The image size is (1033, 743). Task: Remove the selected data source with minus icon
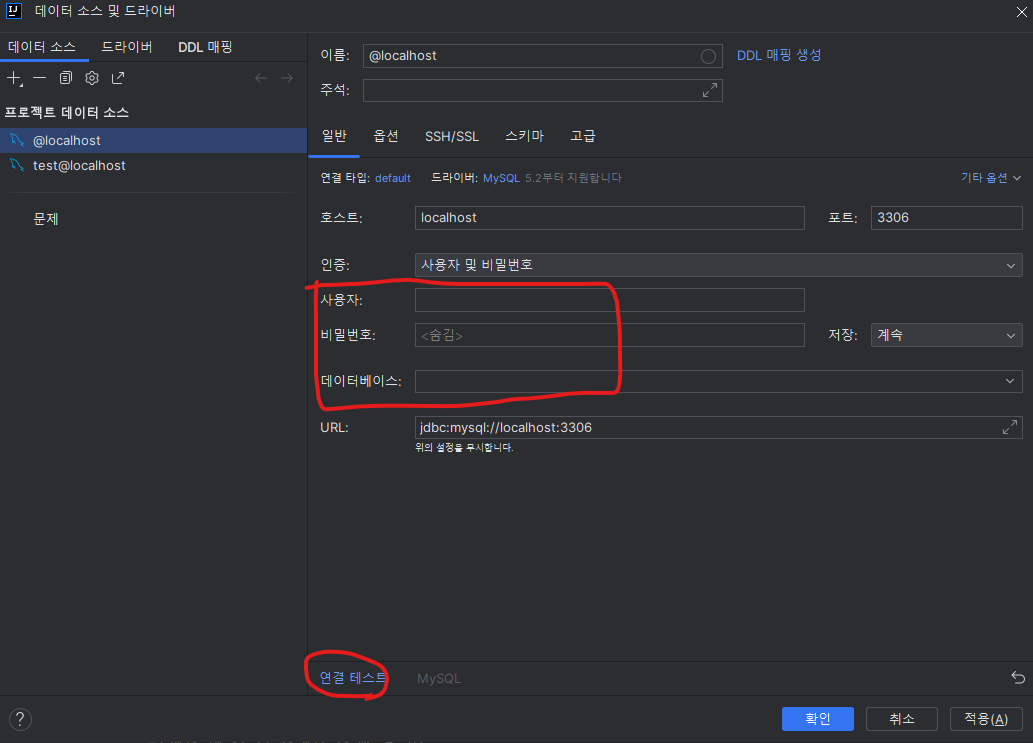40,78
